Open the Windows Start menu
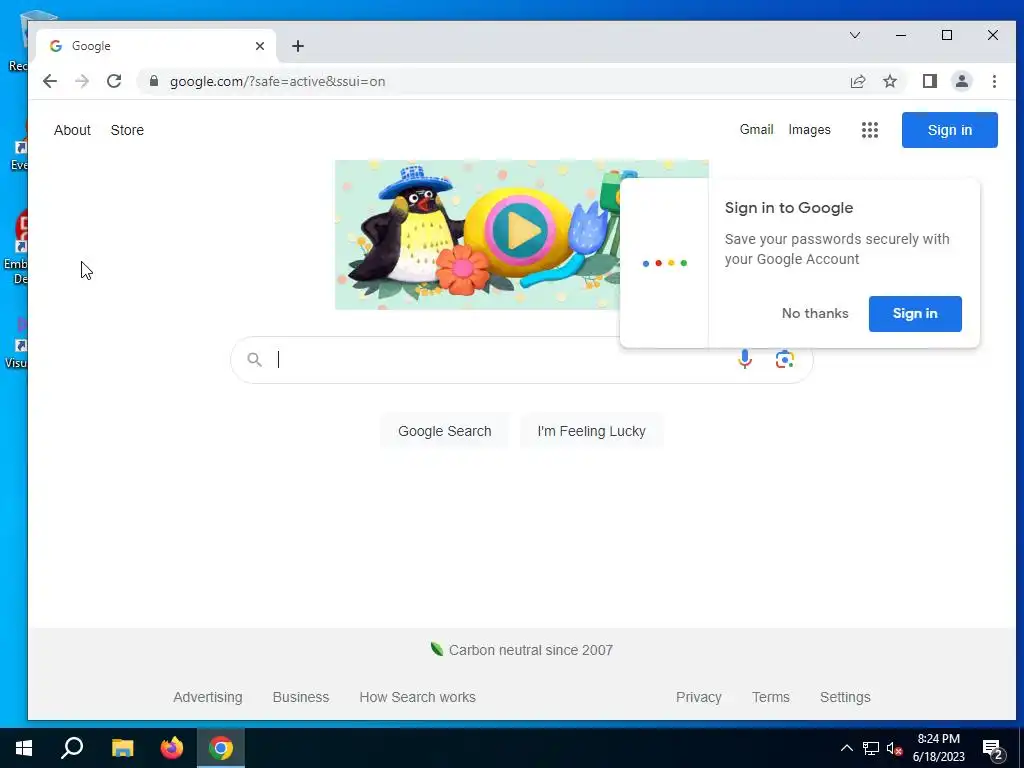 [24, 748]
